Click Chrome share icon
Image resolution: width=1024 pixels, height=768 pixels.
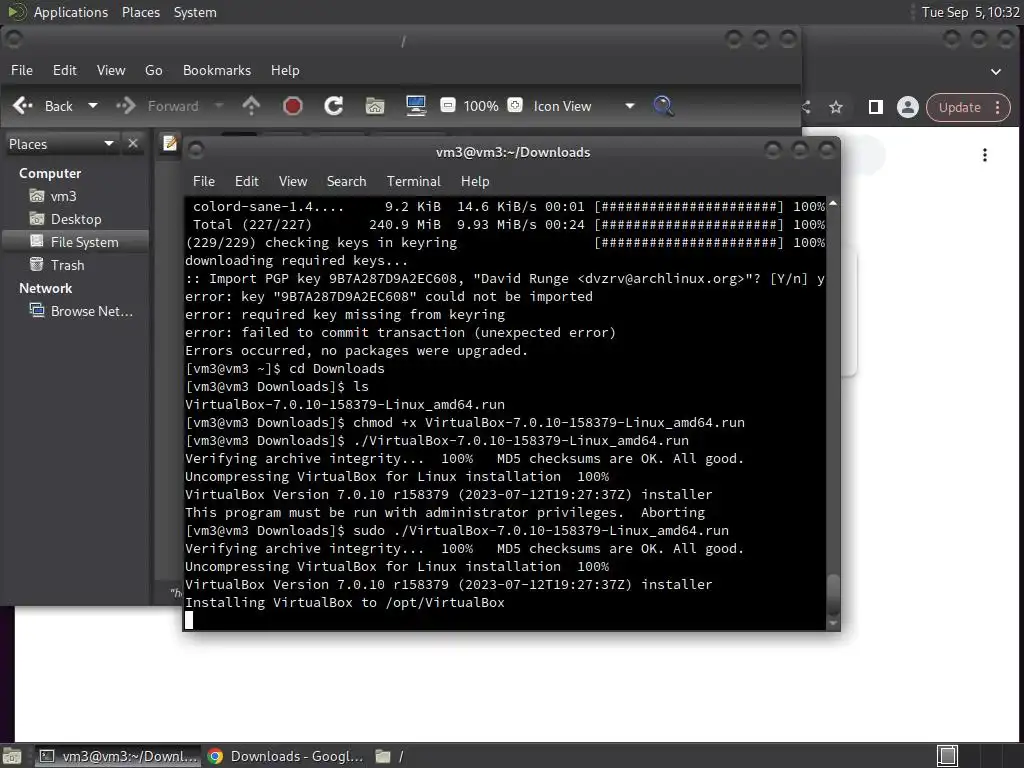(x=806, y=107)
